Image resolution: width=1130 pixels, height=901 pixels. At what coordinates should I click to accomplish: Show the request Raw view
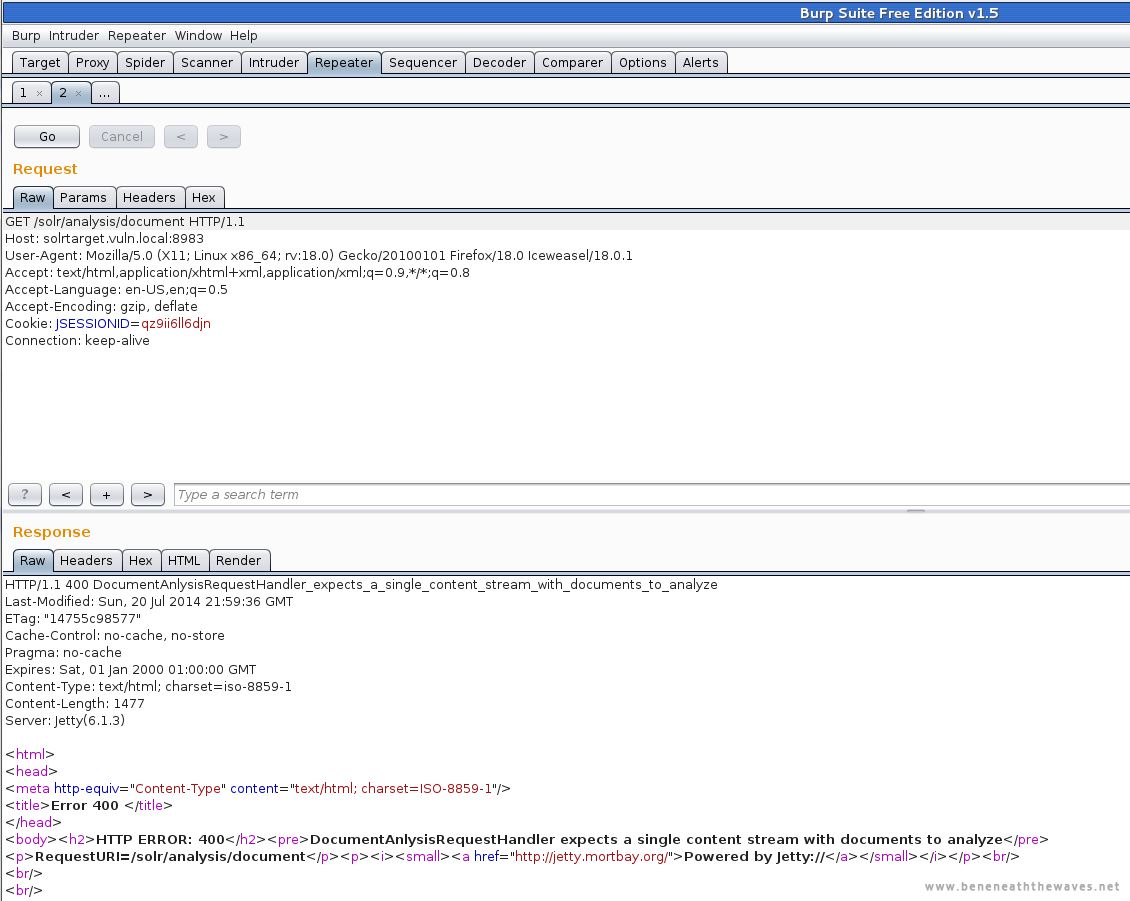(32, 197)
